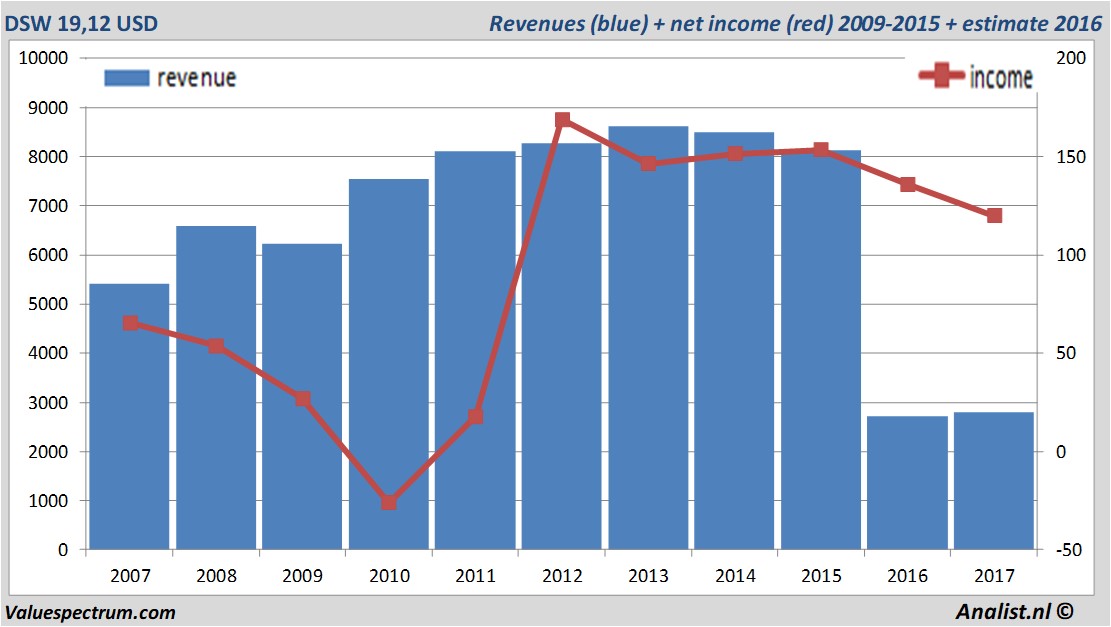1111x627 pixels.
Task: Click the 2013 x-axis label
Action: [648, 576]
